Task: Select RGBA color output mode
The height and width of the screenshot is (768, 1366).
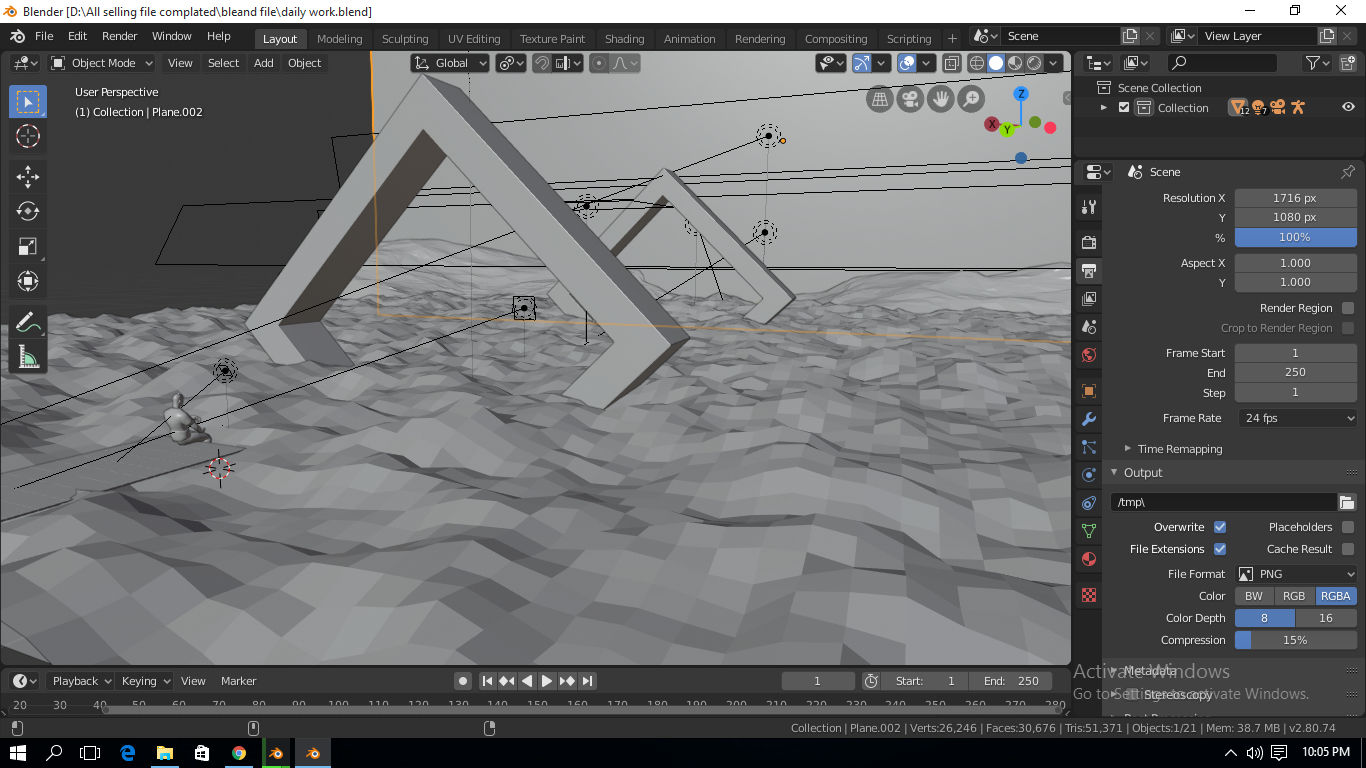Action: 1335,595
